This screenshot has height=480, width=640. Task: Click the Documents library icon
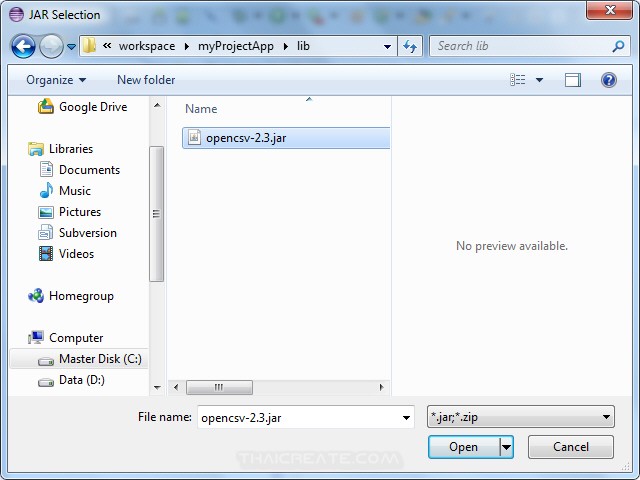point(46,169)
